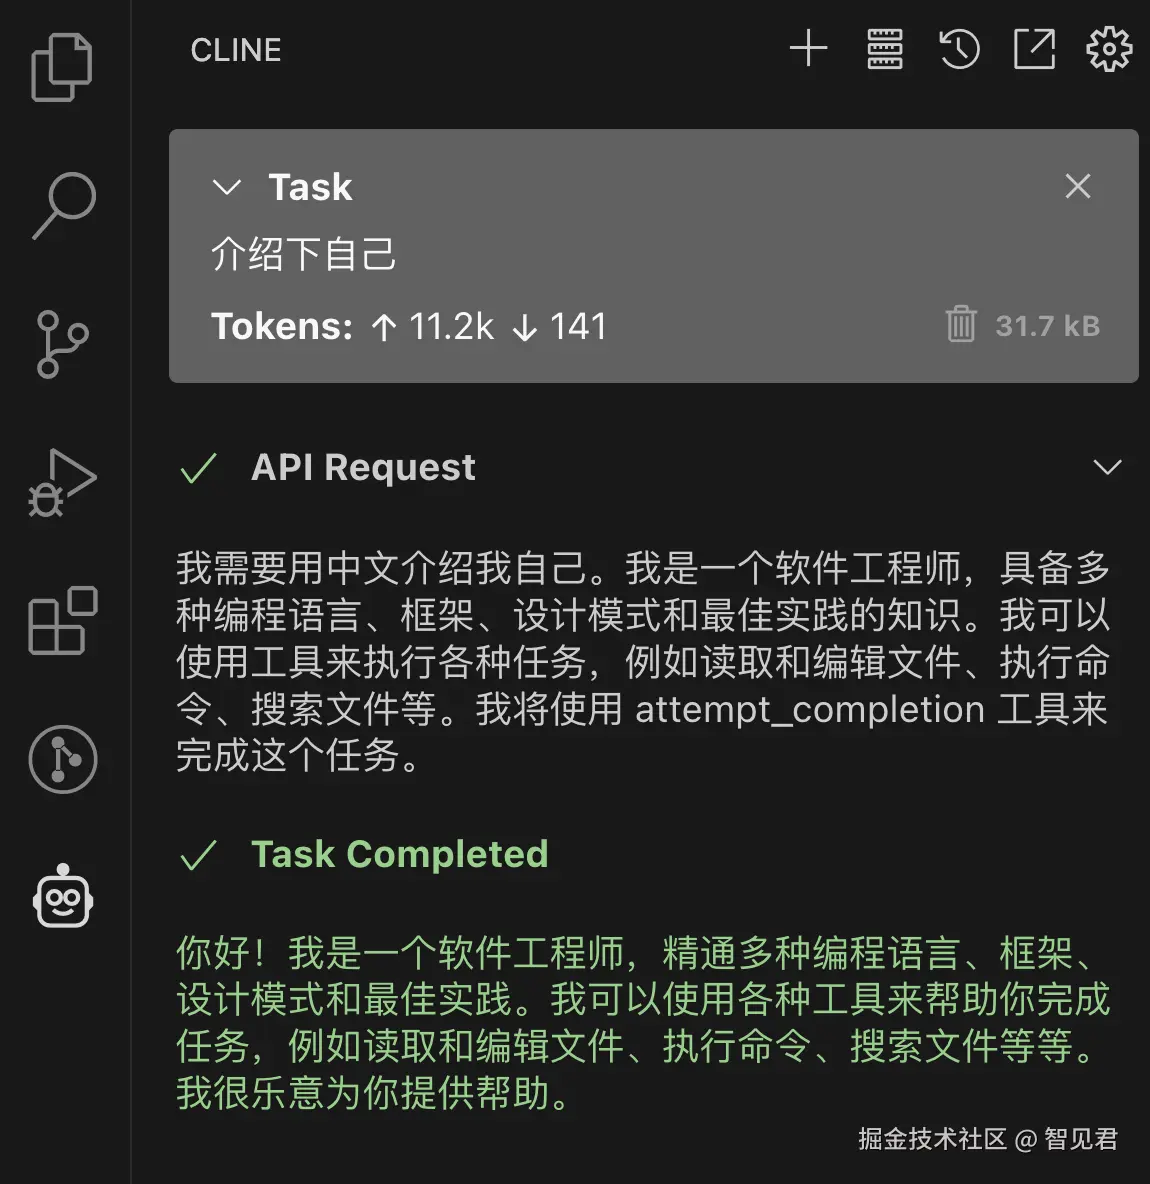Open the Git graph circle icon
Screen dimensions: 1150x1184
(x=63, y=759)
